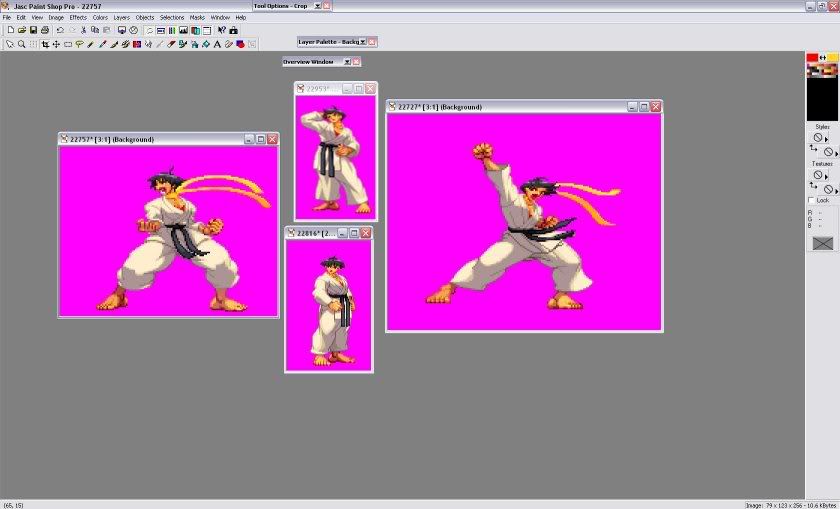Click the Undo arrow icon
The height and width of the screenshot is (509, 840).
(x=60, y=30)
